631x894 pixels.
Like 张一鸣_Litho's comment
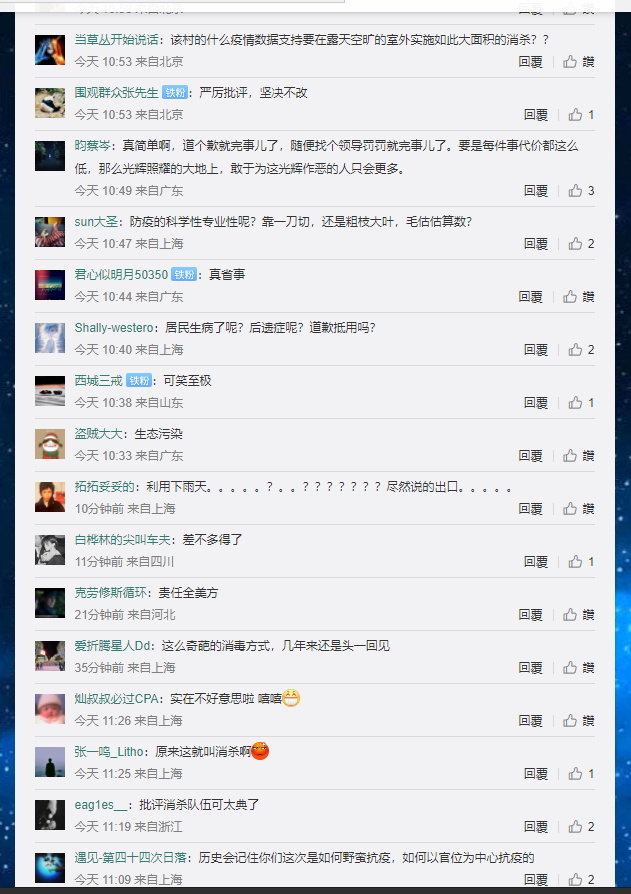coord(581,774)
